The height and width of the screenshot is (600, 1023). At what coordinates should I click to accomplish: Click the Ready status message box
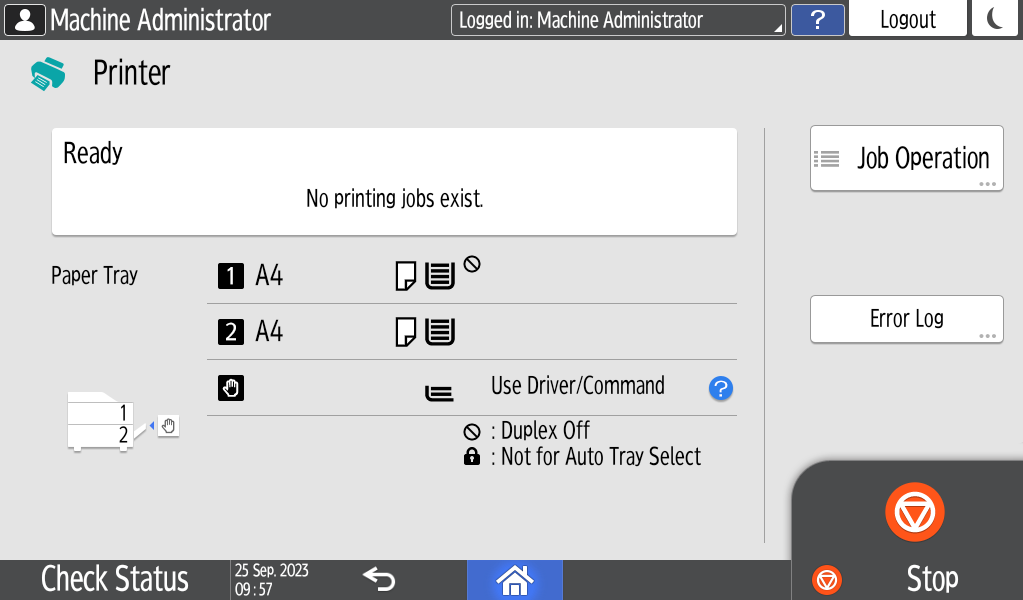coord(394,181)
